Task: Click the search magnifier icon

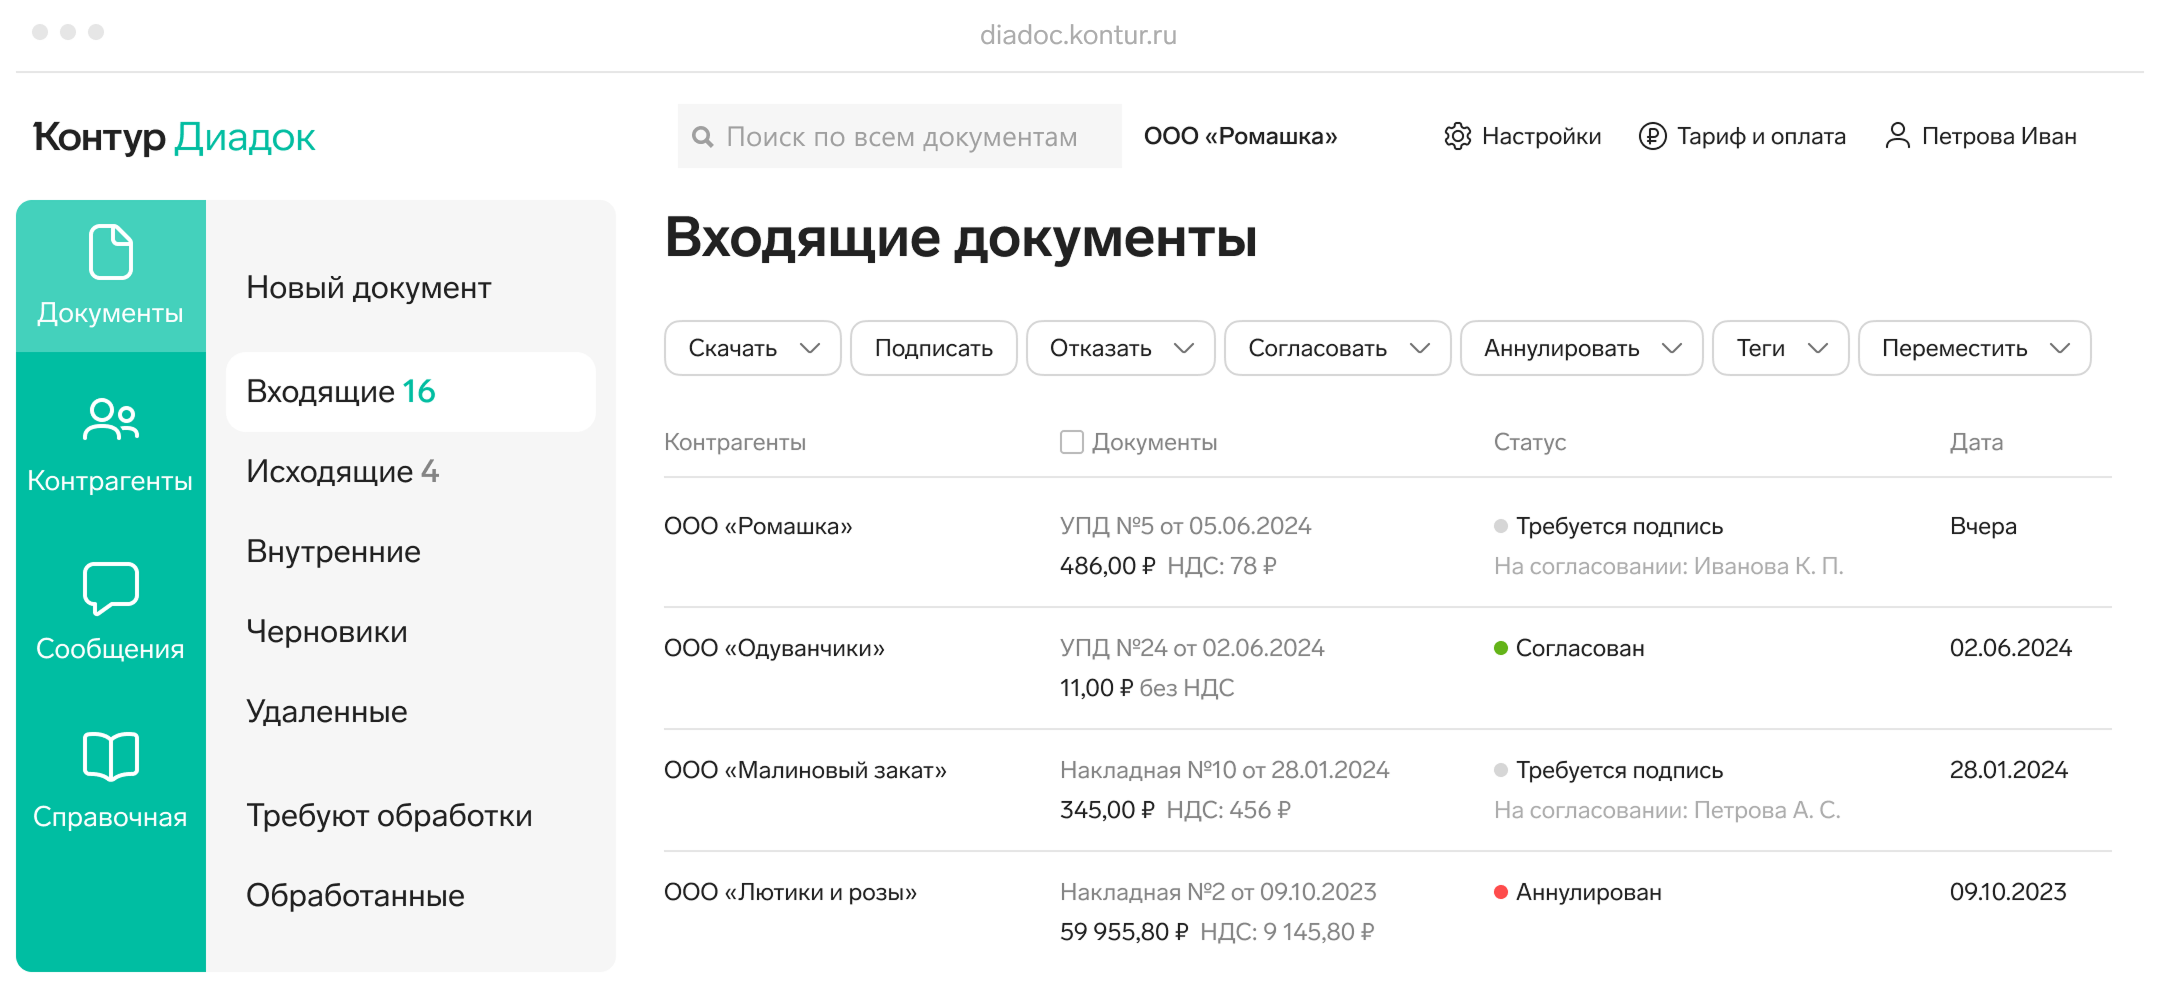Action: [x=703, y=136]
